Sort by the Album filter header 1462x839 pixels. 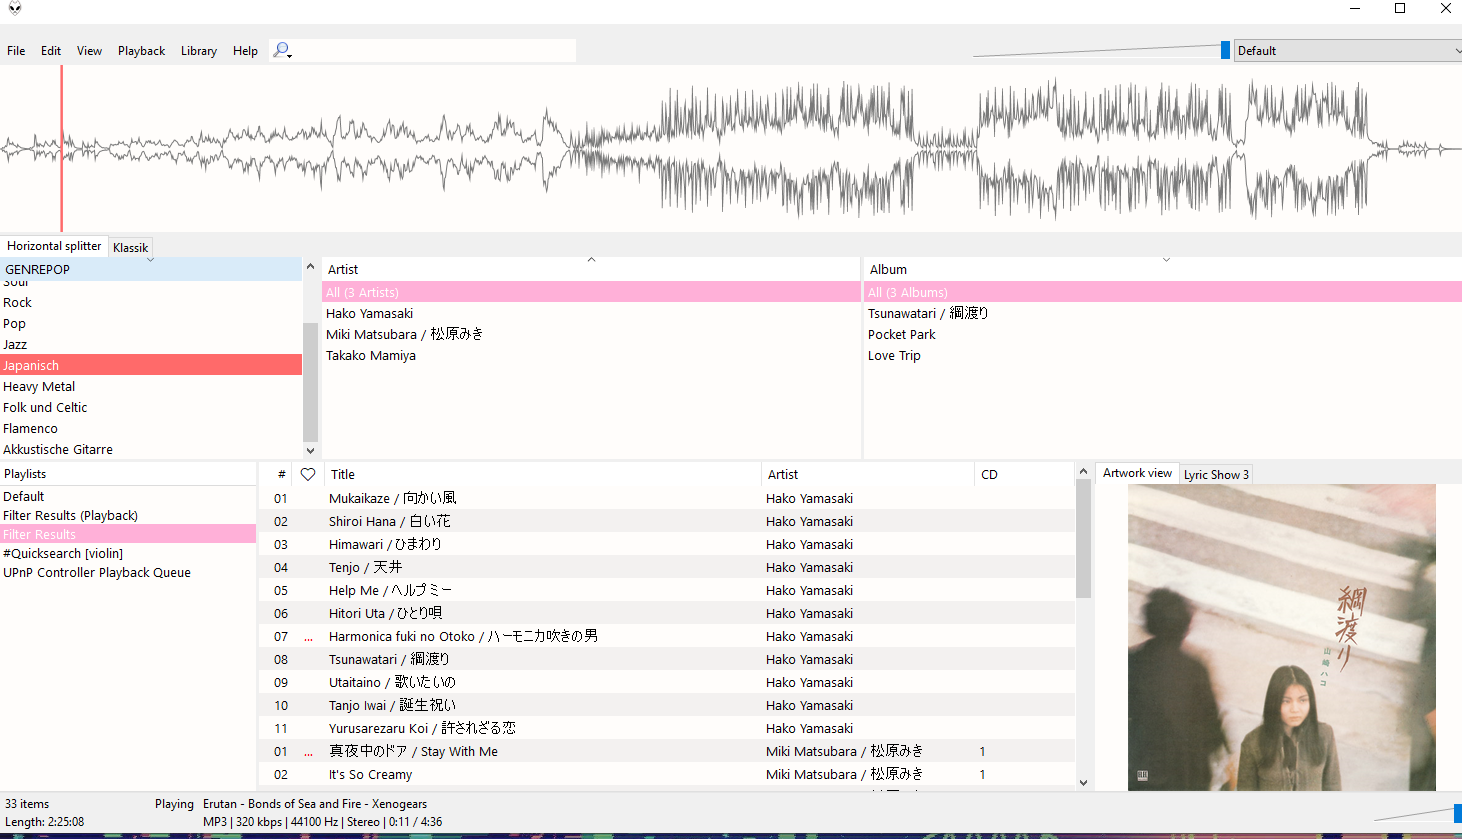(x=1163, y=269)
